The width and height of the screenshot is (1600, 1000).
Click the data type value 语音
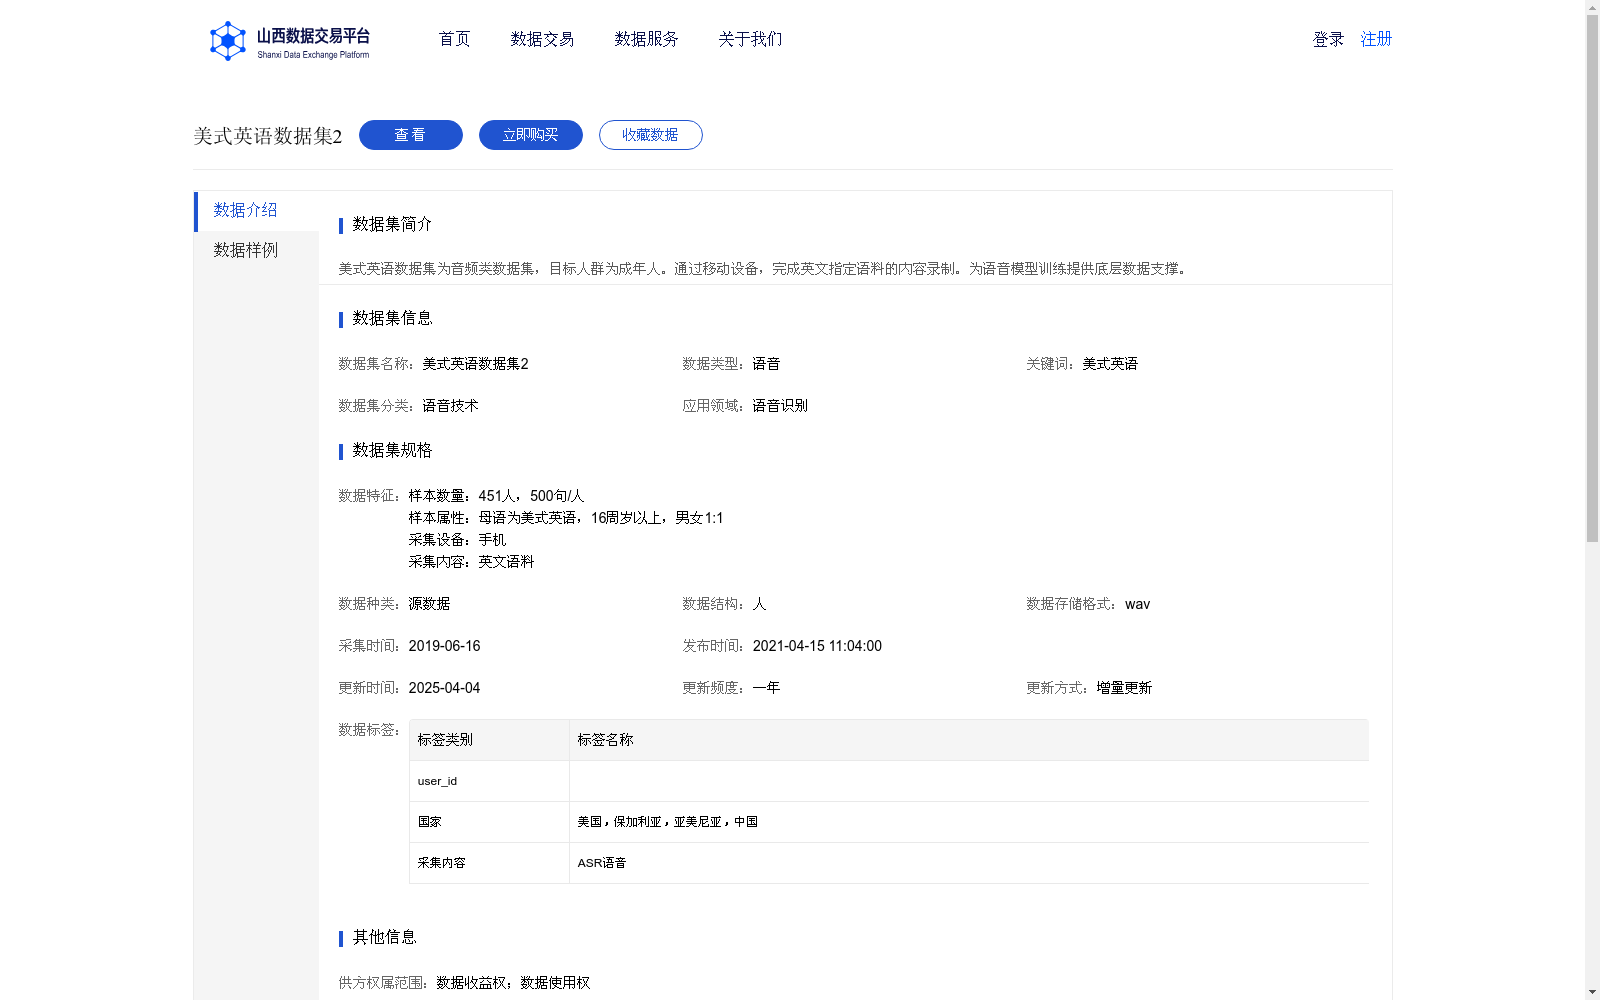(766, 364)
